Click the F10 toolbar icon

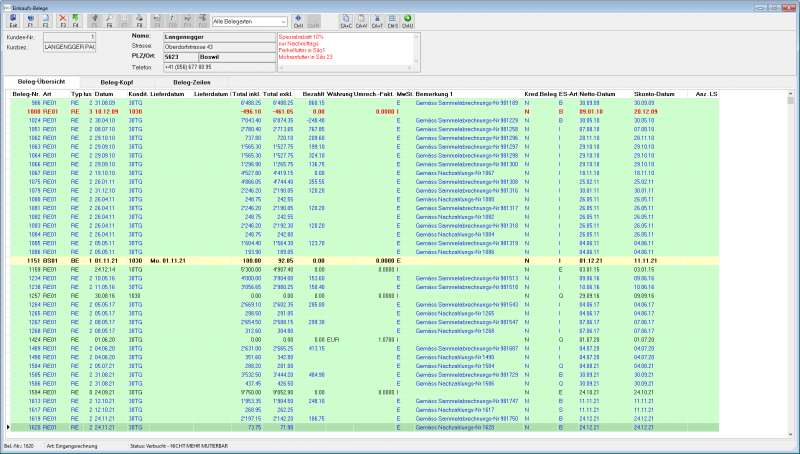coord(172,21)
